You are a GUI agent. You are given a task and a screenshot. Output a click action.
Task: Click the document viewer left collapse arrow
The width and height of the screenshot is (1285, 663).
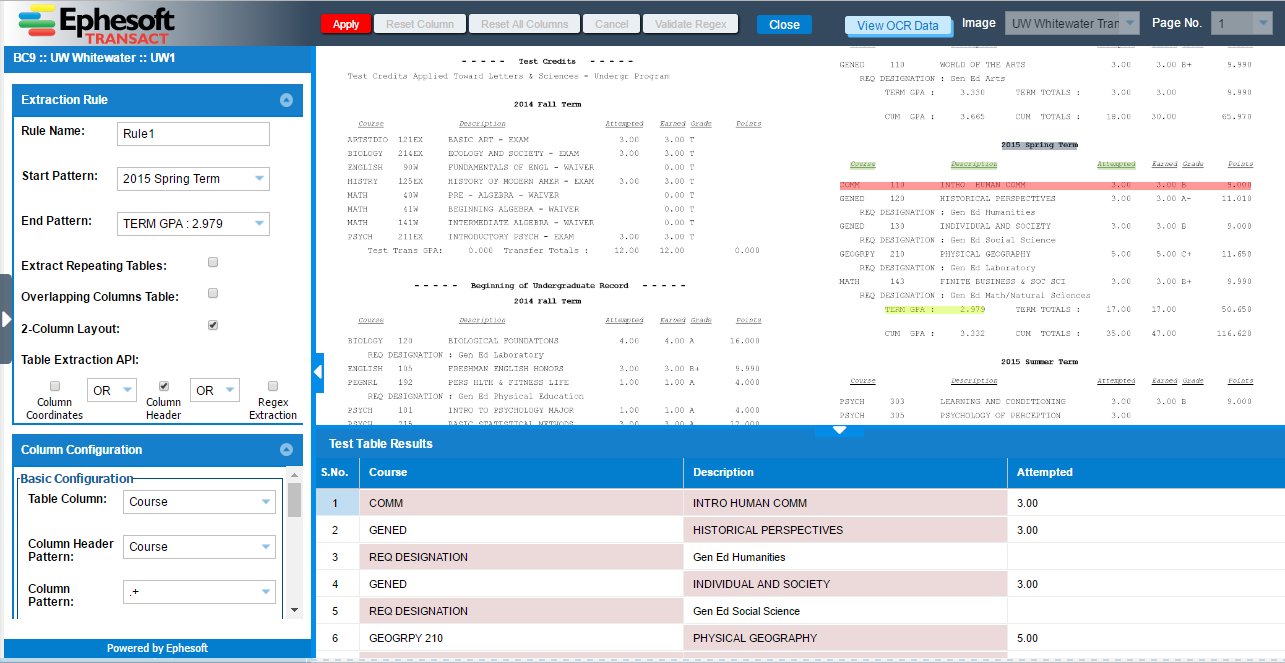(319, 372)
